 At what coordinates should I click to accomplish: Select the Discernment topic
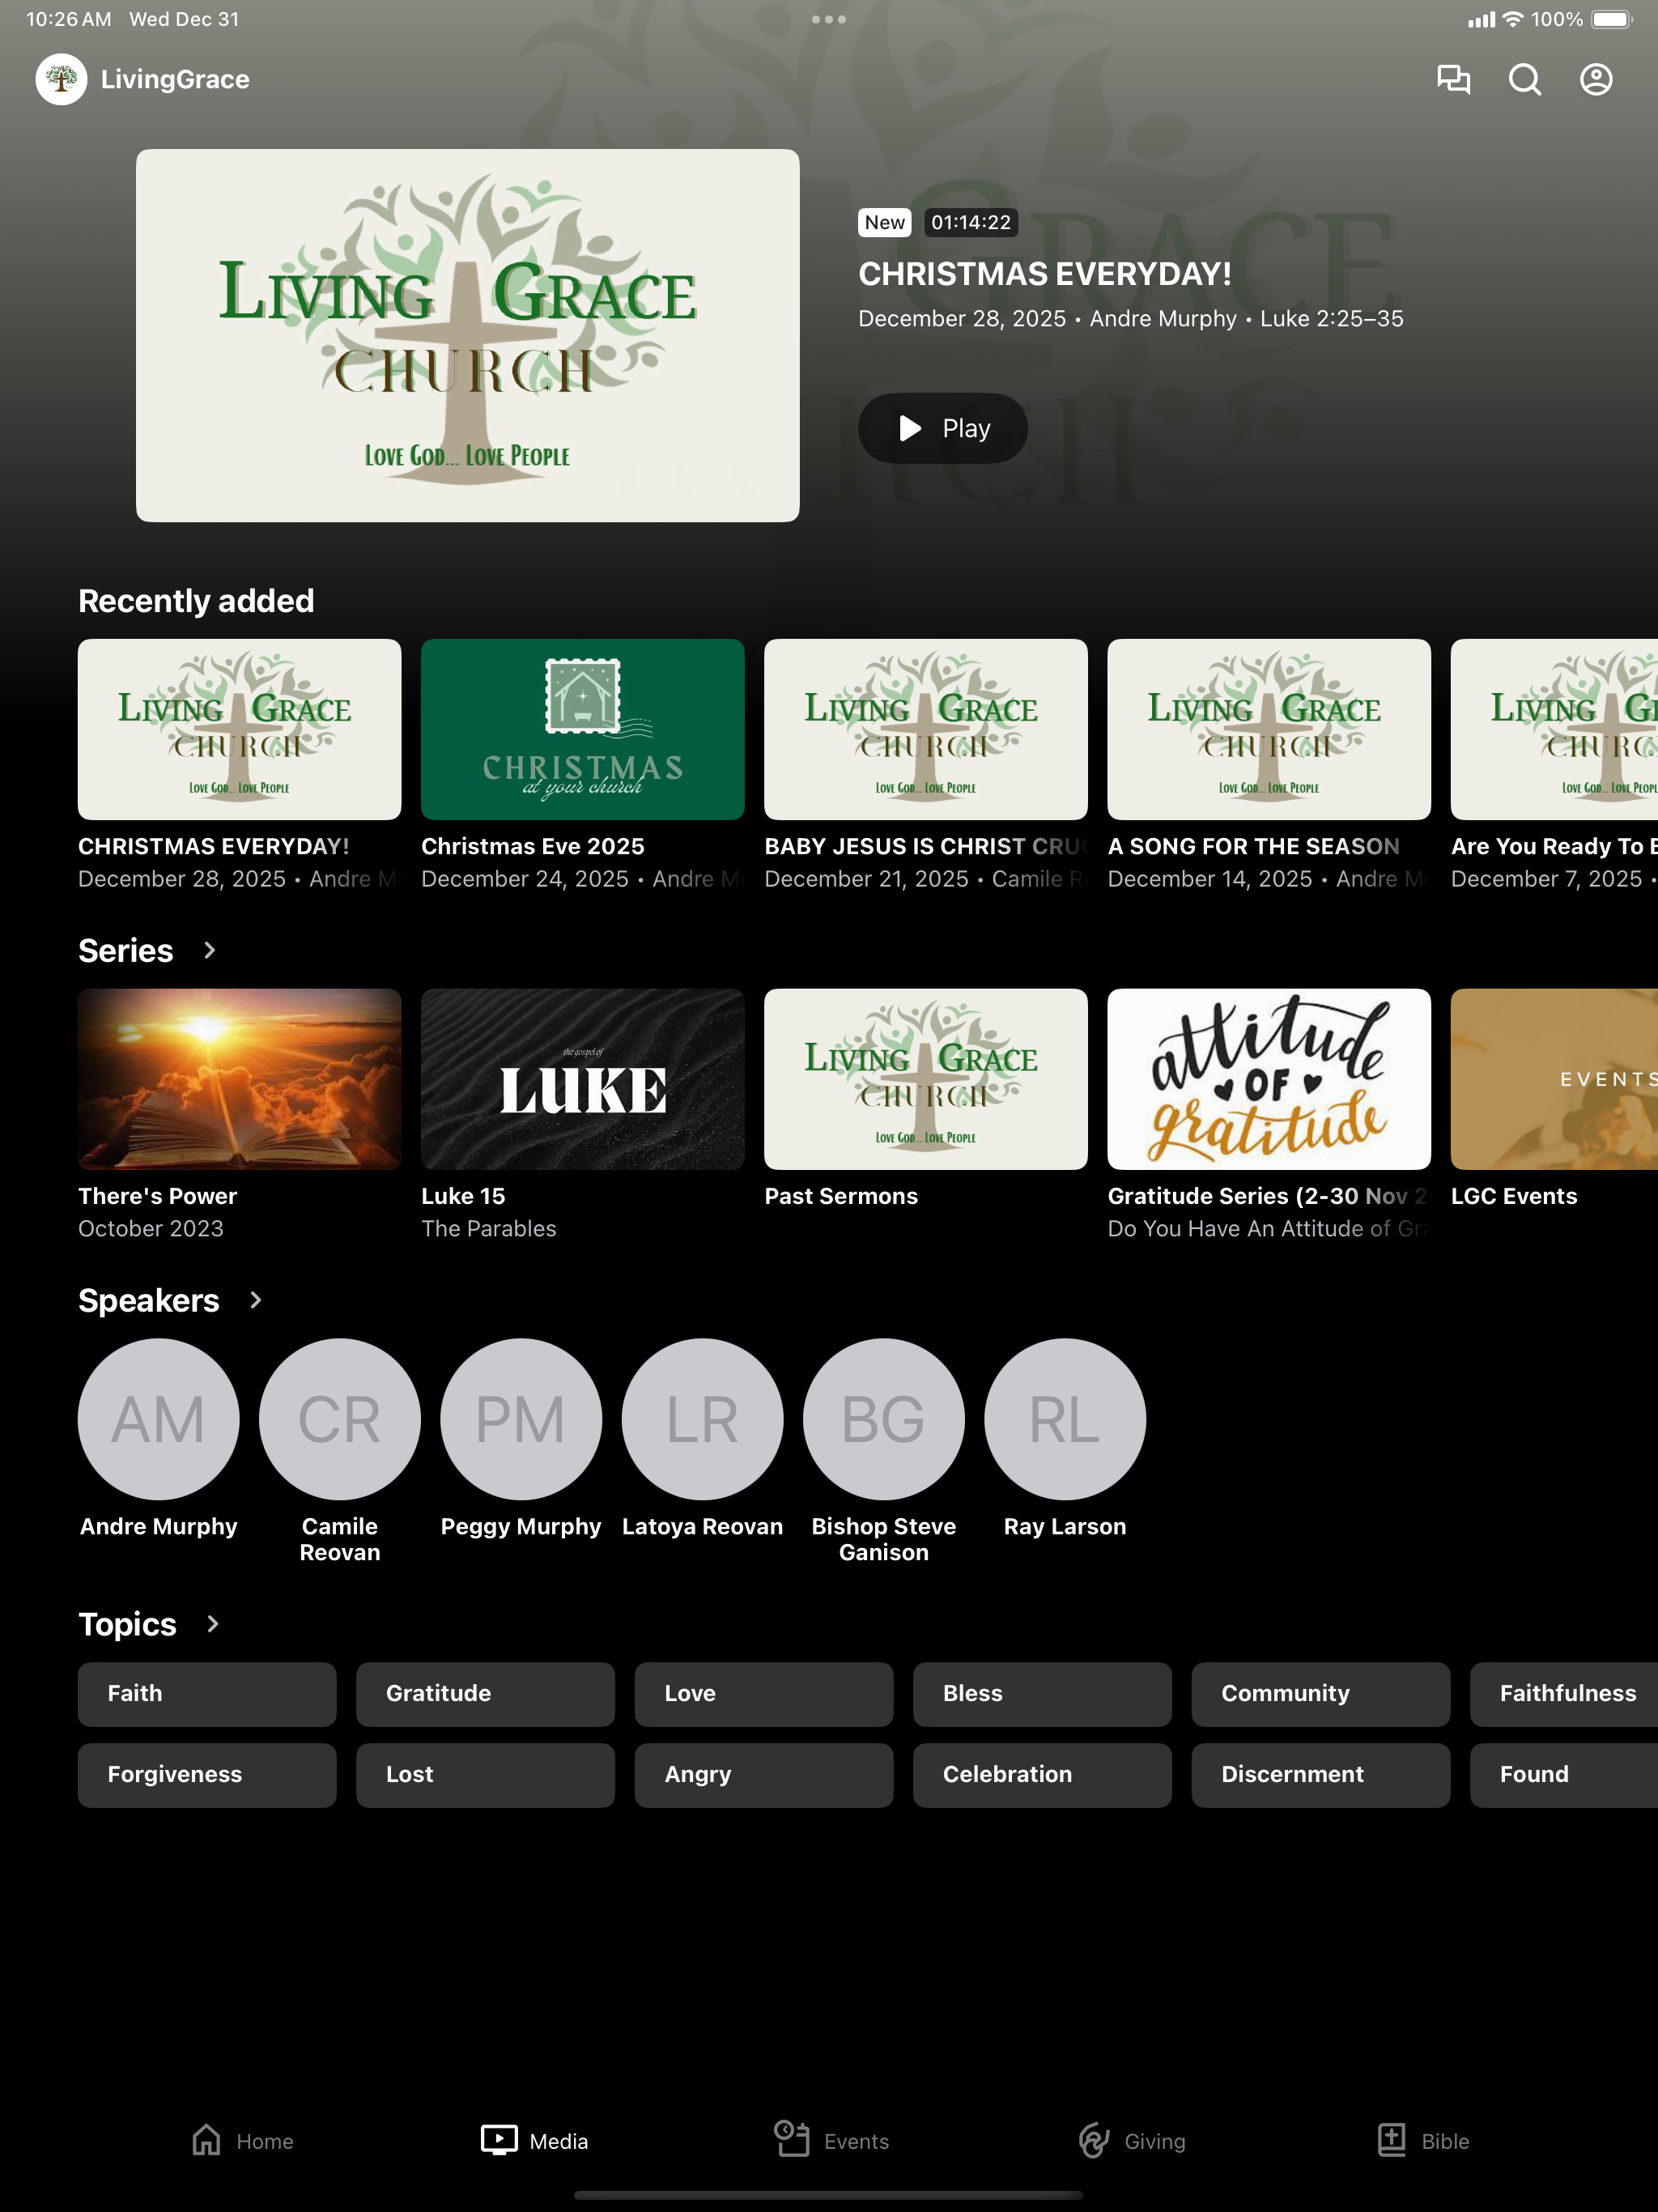(1320, 1775)
